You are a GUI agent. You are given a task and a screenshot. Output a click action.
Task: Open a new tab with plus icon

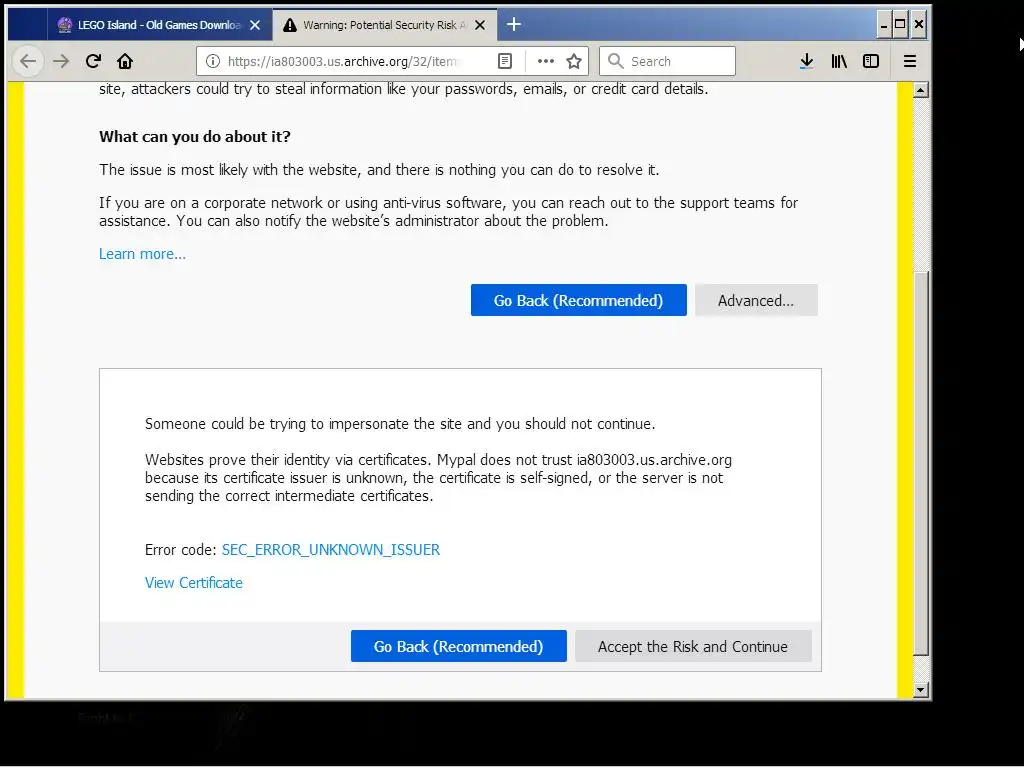[x=514, y=25]
